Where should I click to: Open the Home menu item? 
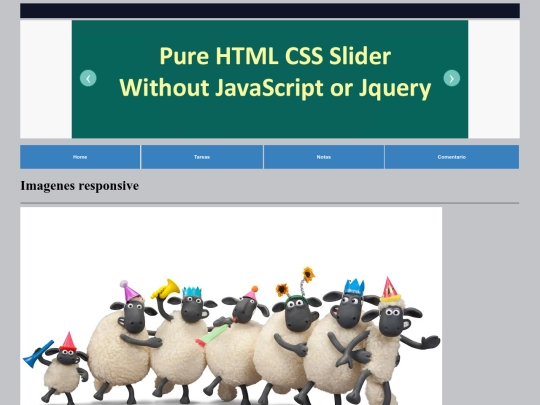[80, 157]
